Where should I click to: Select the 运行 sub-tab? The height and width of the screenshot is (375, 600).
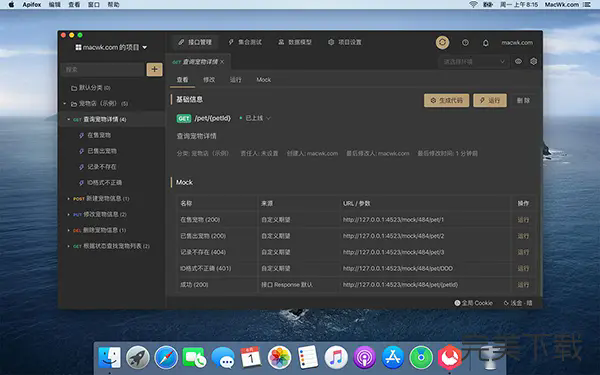coord(236,80)
